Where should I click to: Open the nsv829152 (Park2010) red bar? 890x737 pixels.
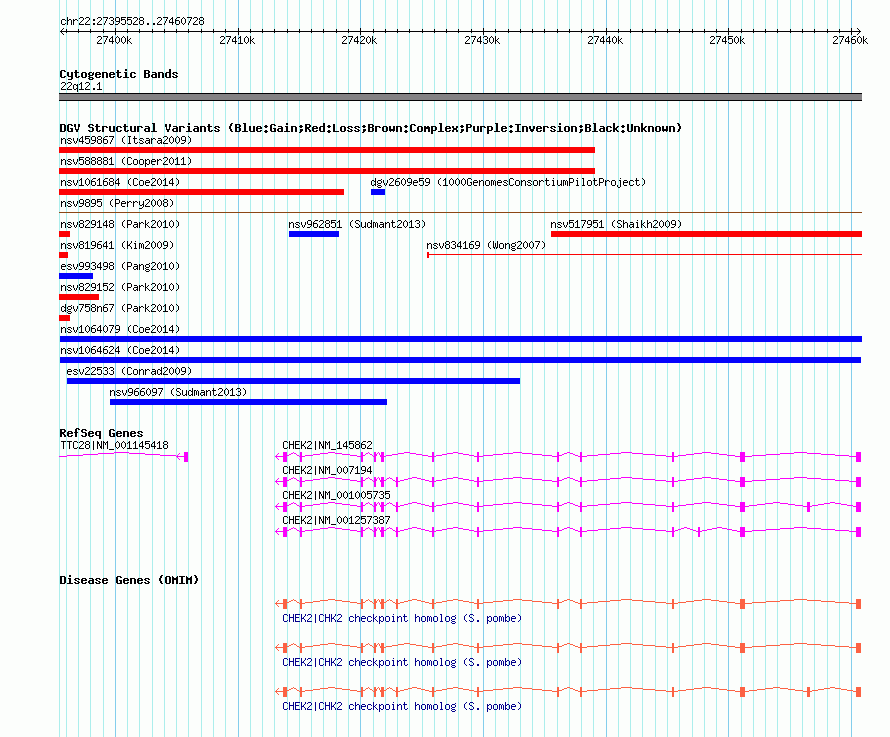[x=79, y=297]
